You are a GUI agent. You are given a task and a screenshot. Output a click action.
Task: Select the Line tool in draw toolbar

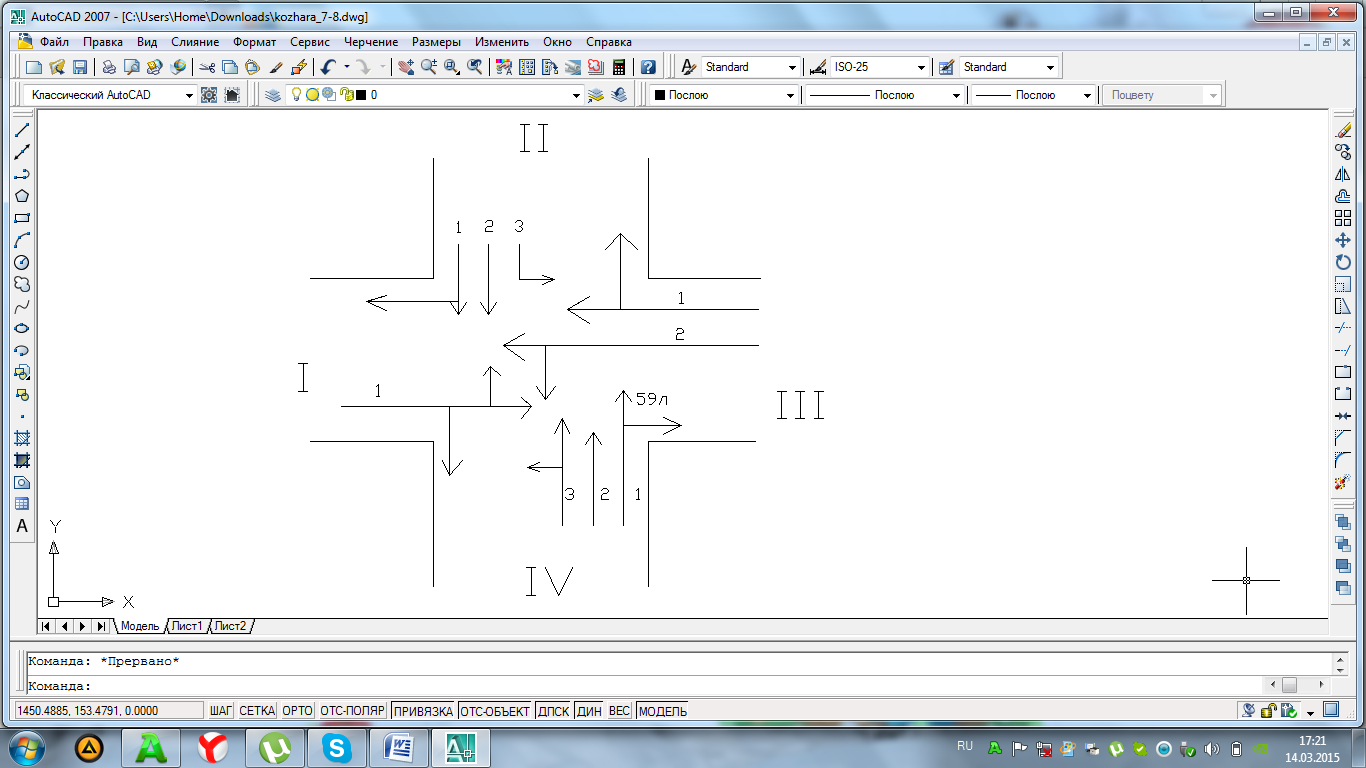(22, 130)
